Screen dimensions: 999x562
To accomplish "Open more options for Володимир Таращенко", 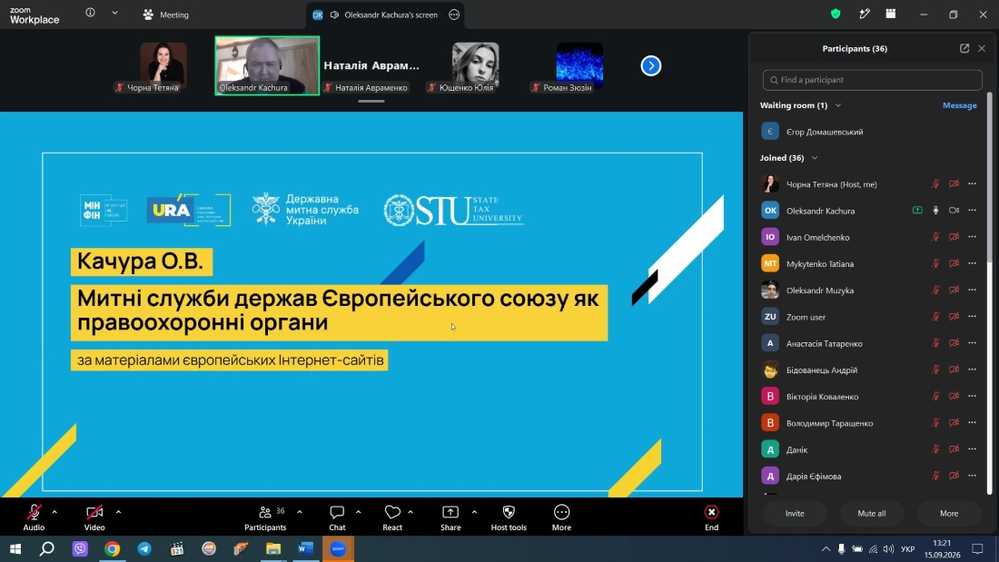I will (972, 423).
